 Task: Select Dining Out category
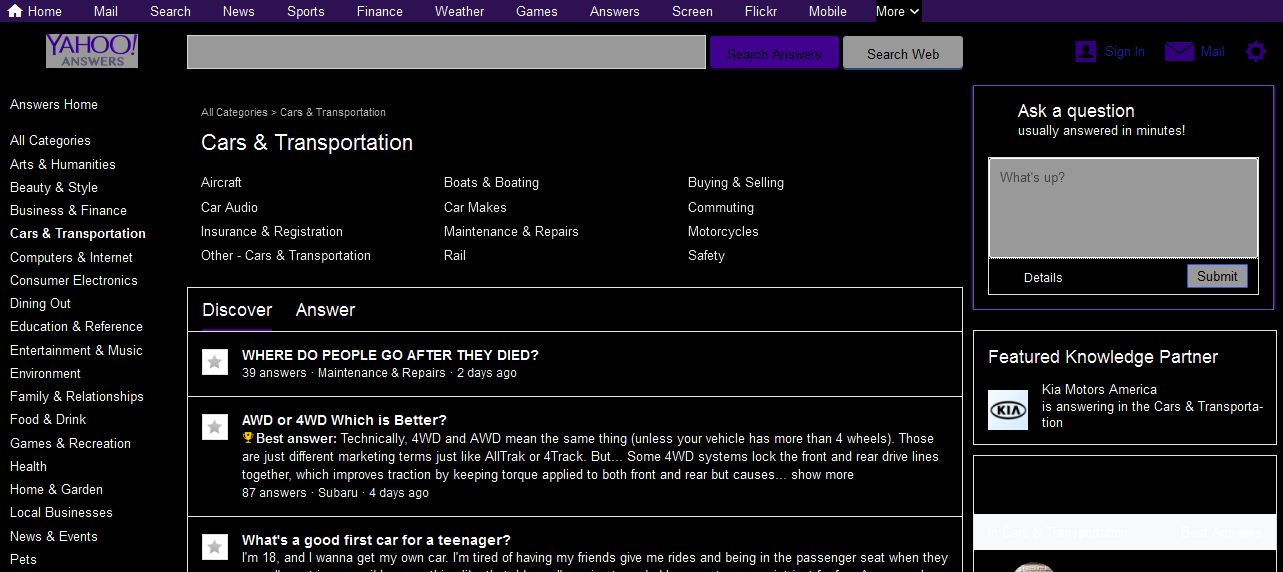click(x=40, y=303)
